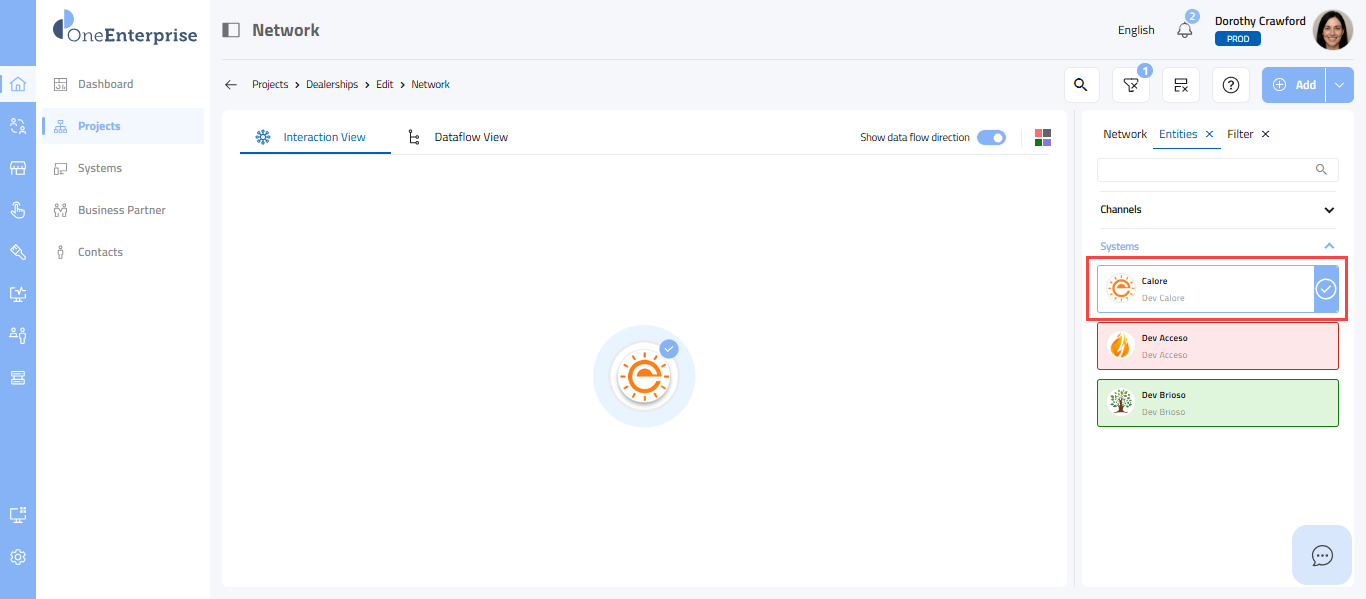This screenshot has width=1366, height=599.
Task: Open the chat bubble widget
Action: pos(1322,555)
